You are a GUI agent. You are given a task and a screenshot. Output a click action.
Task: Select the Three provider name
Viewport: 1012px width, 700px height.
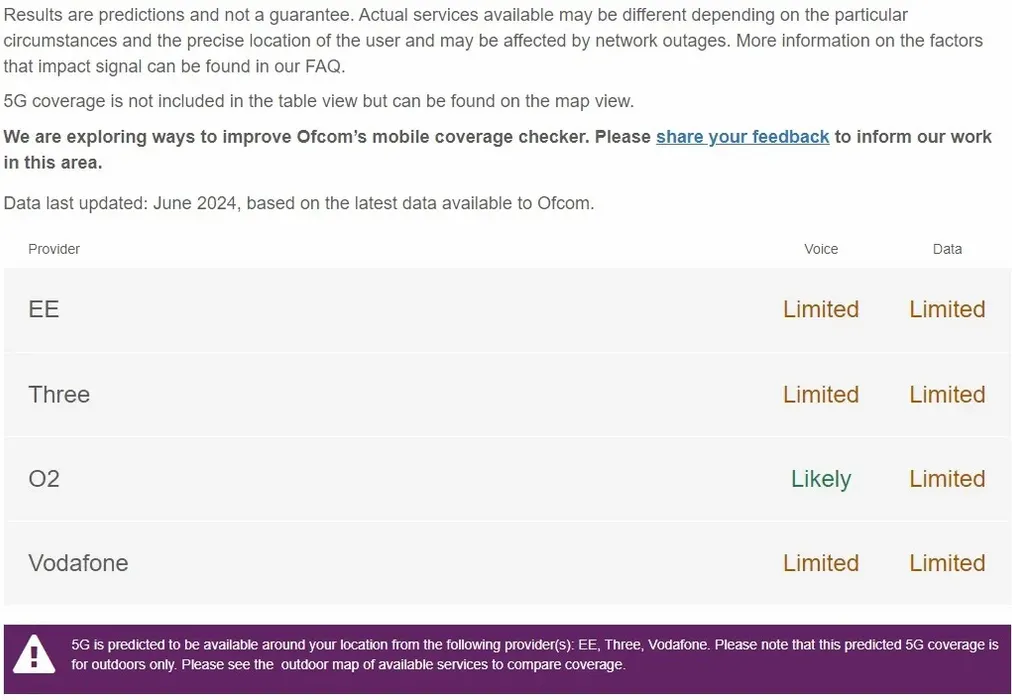pyautogui.click(x=59, y=395)
